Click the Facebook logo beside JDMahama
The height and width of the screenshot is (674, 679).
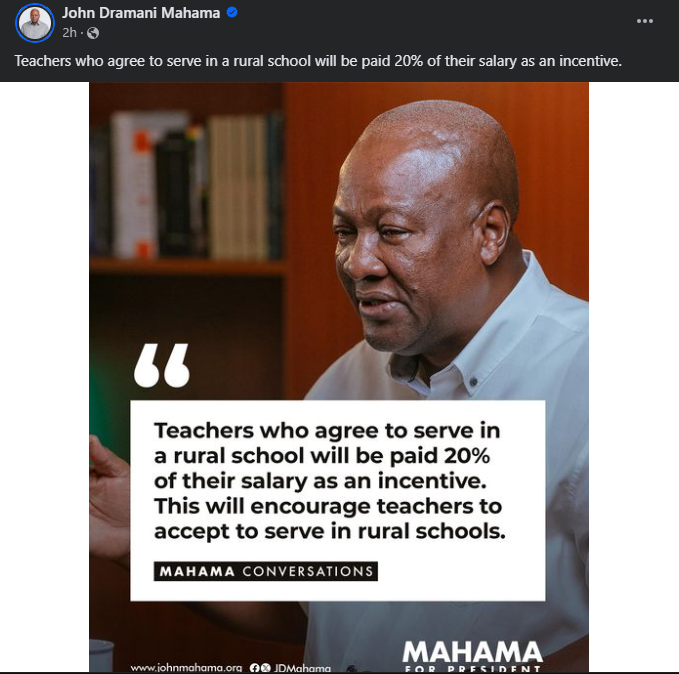click(255, 668)
